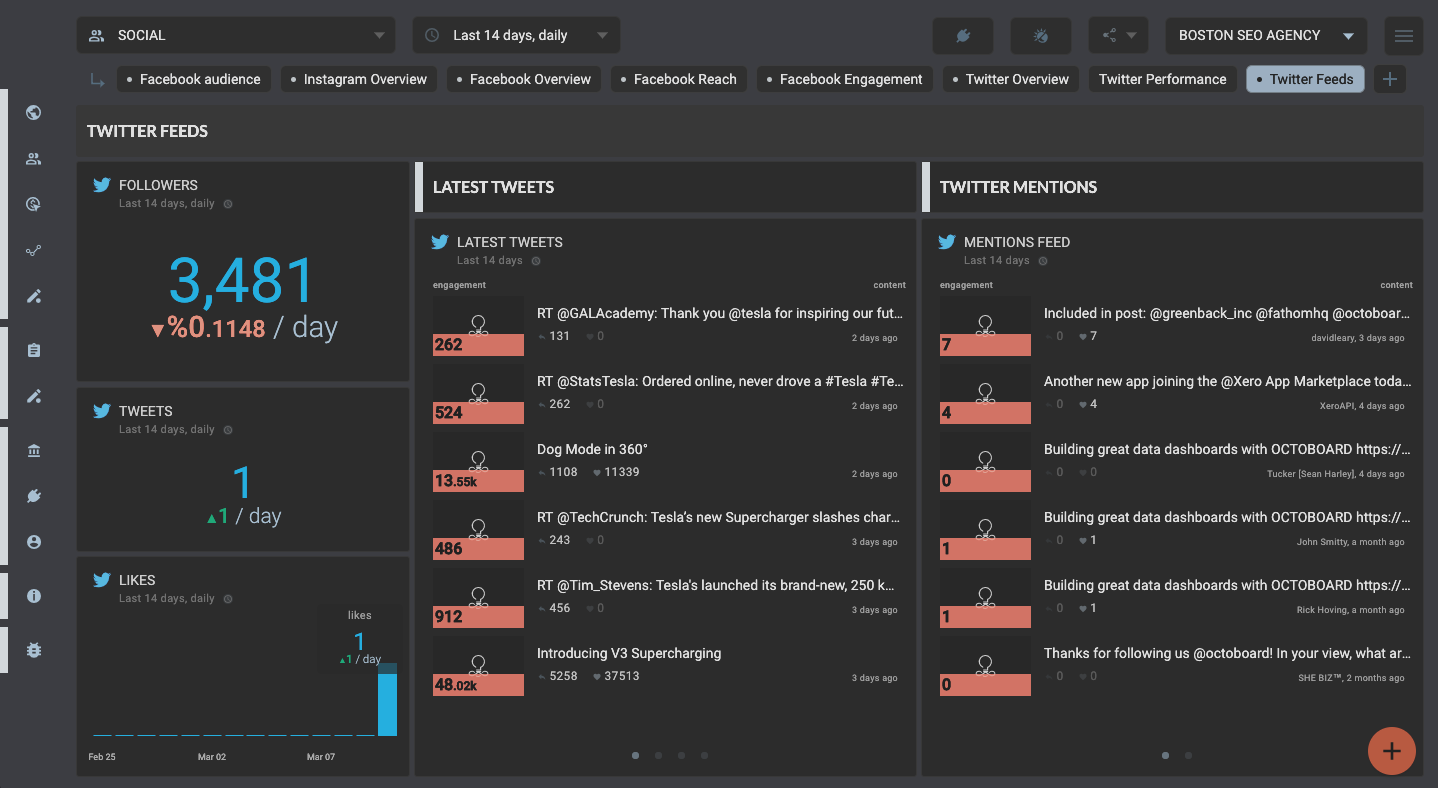Open the BOSTON SEO AGENCY client dropdown

tap(1266, 35)
